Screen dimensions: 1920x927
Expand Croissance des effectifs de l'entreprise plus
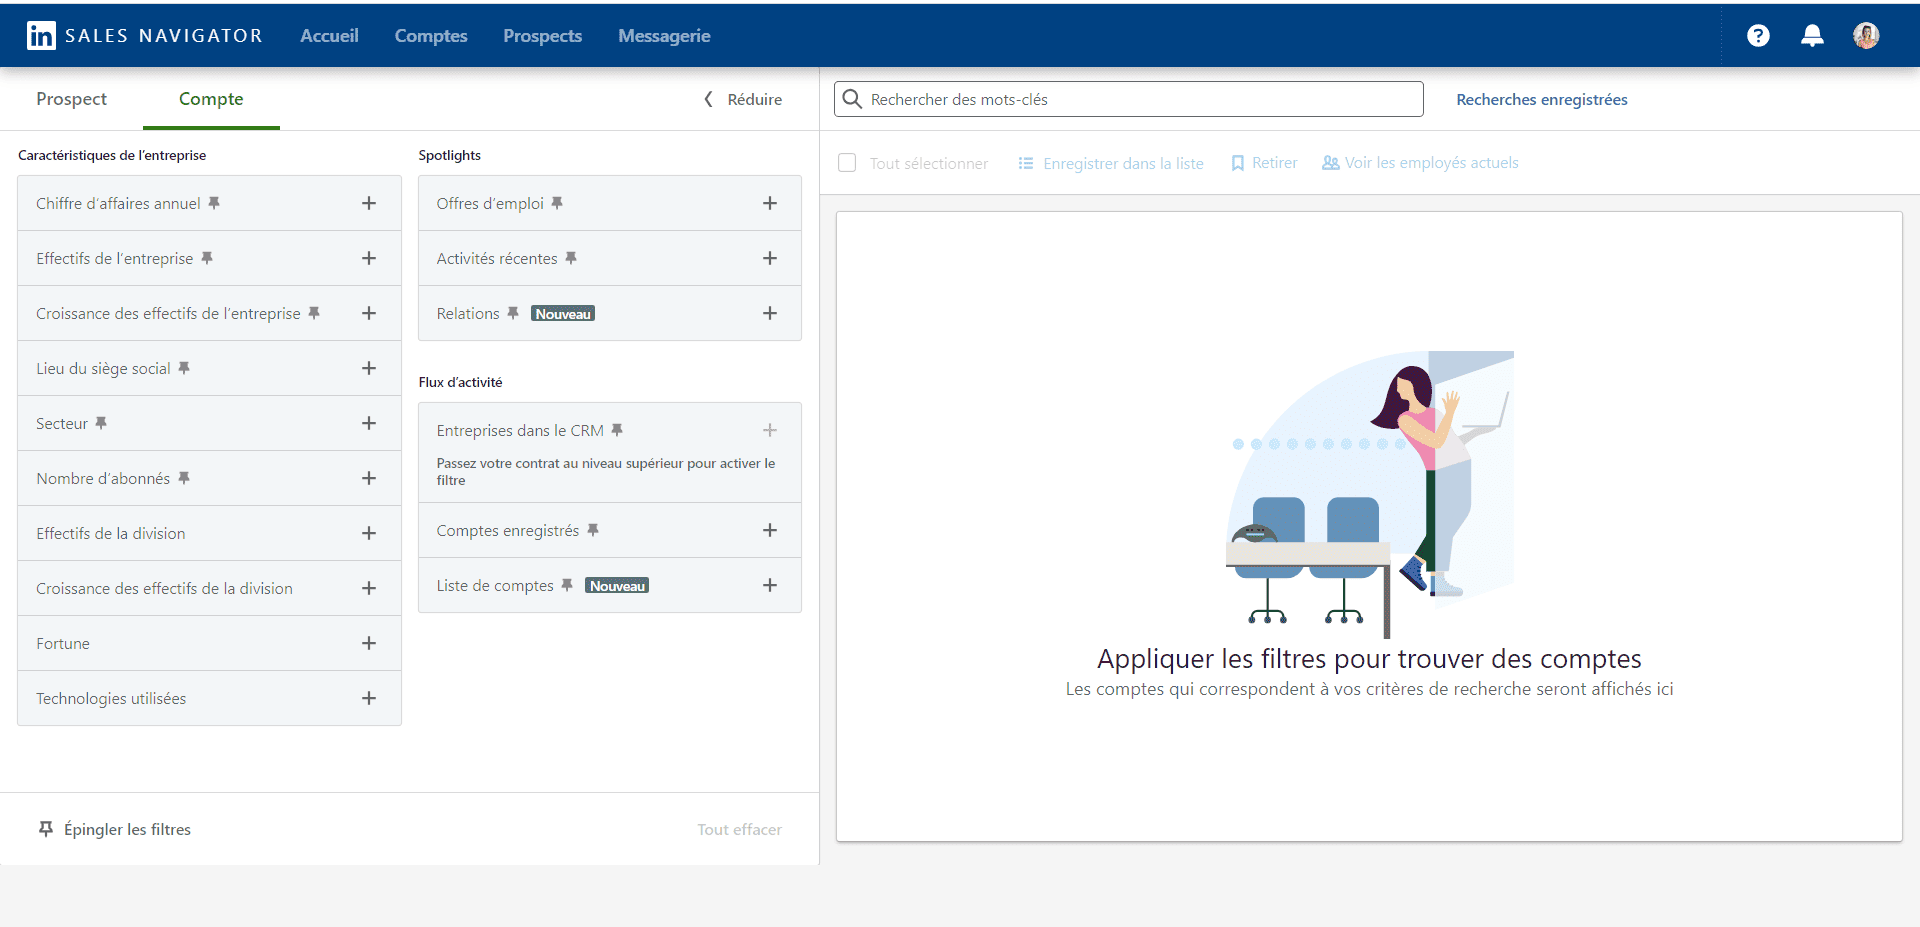pyautogui.click(x=369, y=313)
